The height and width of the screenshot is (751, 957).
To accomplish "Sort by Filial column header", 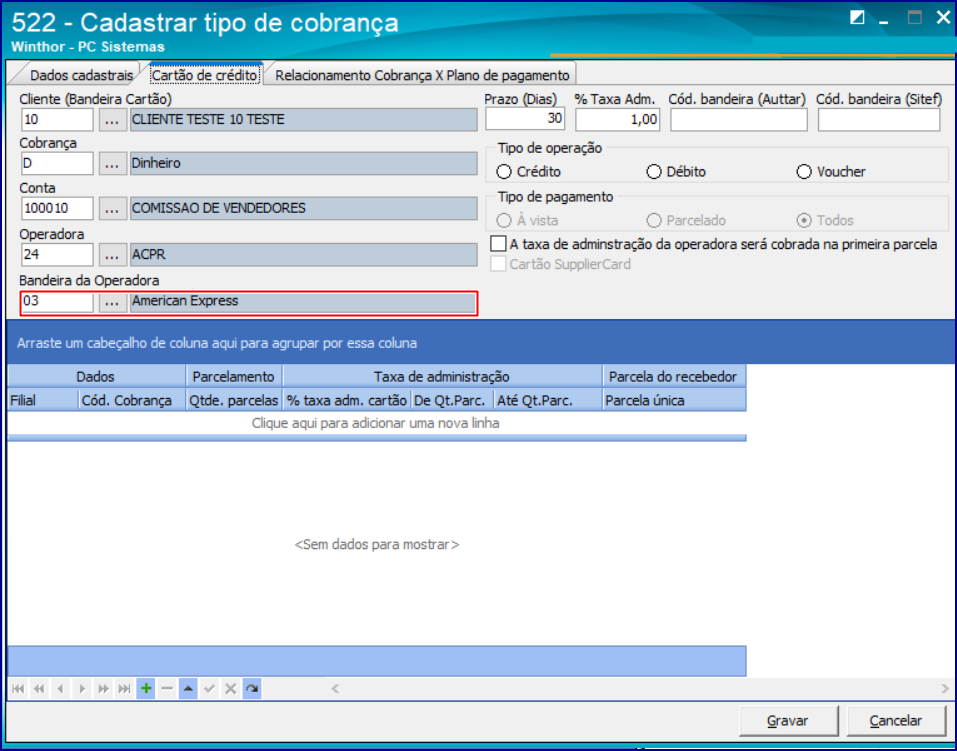I will (43, 401).
